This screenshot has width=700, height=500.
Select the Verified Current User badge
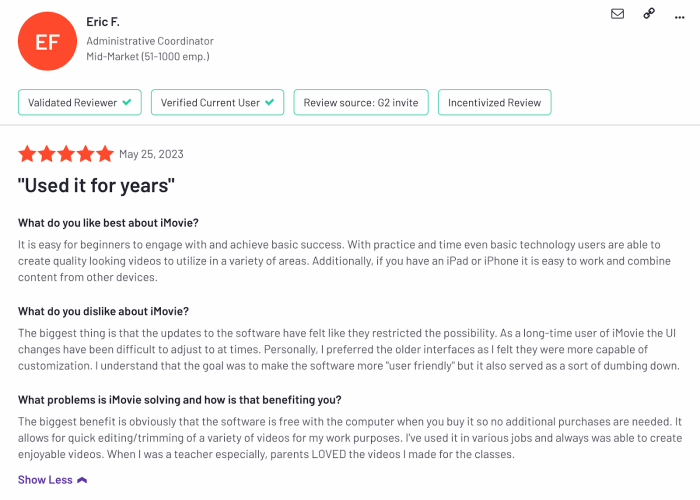click(x=217, y=102)
